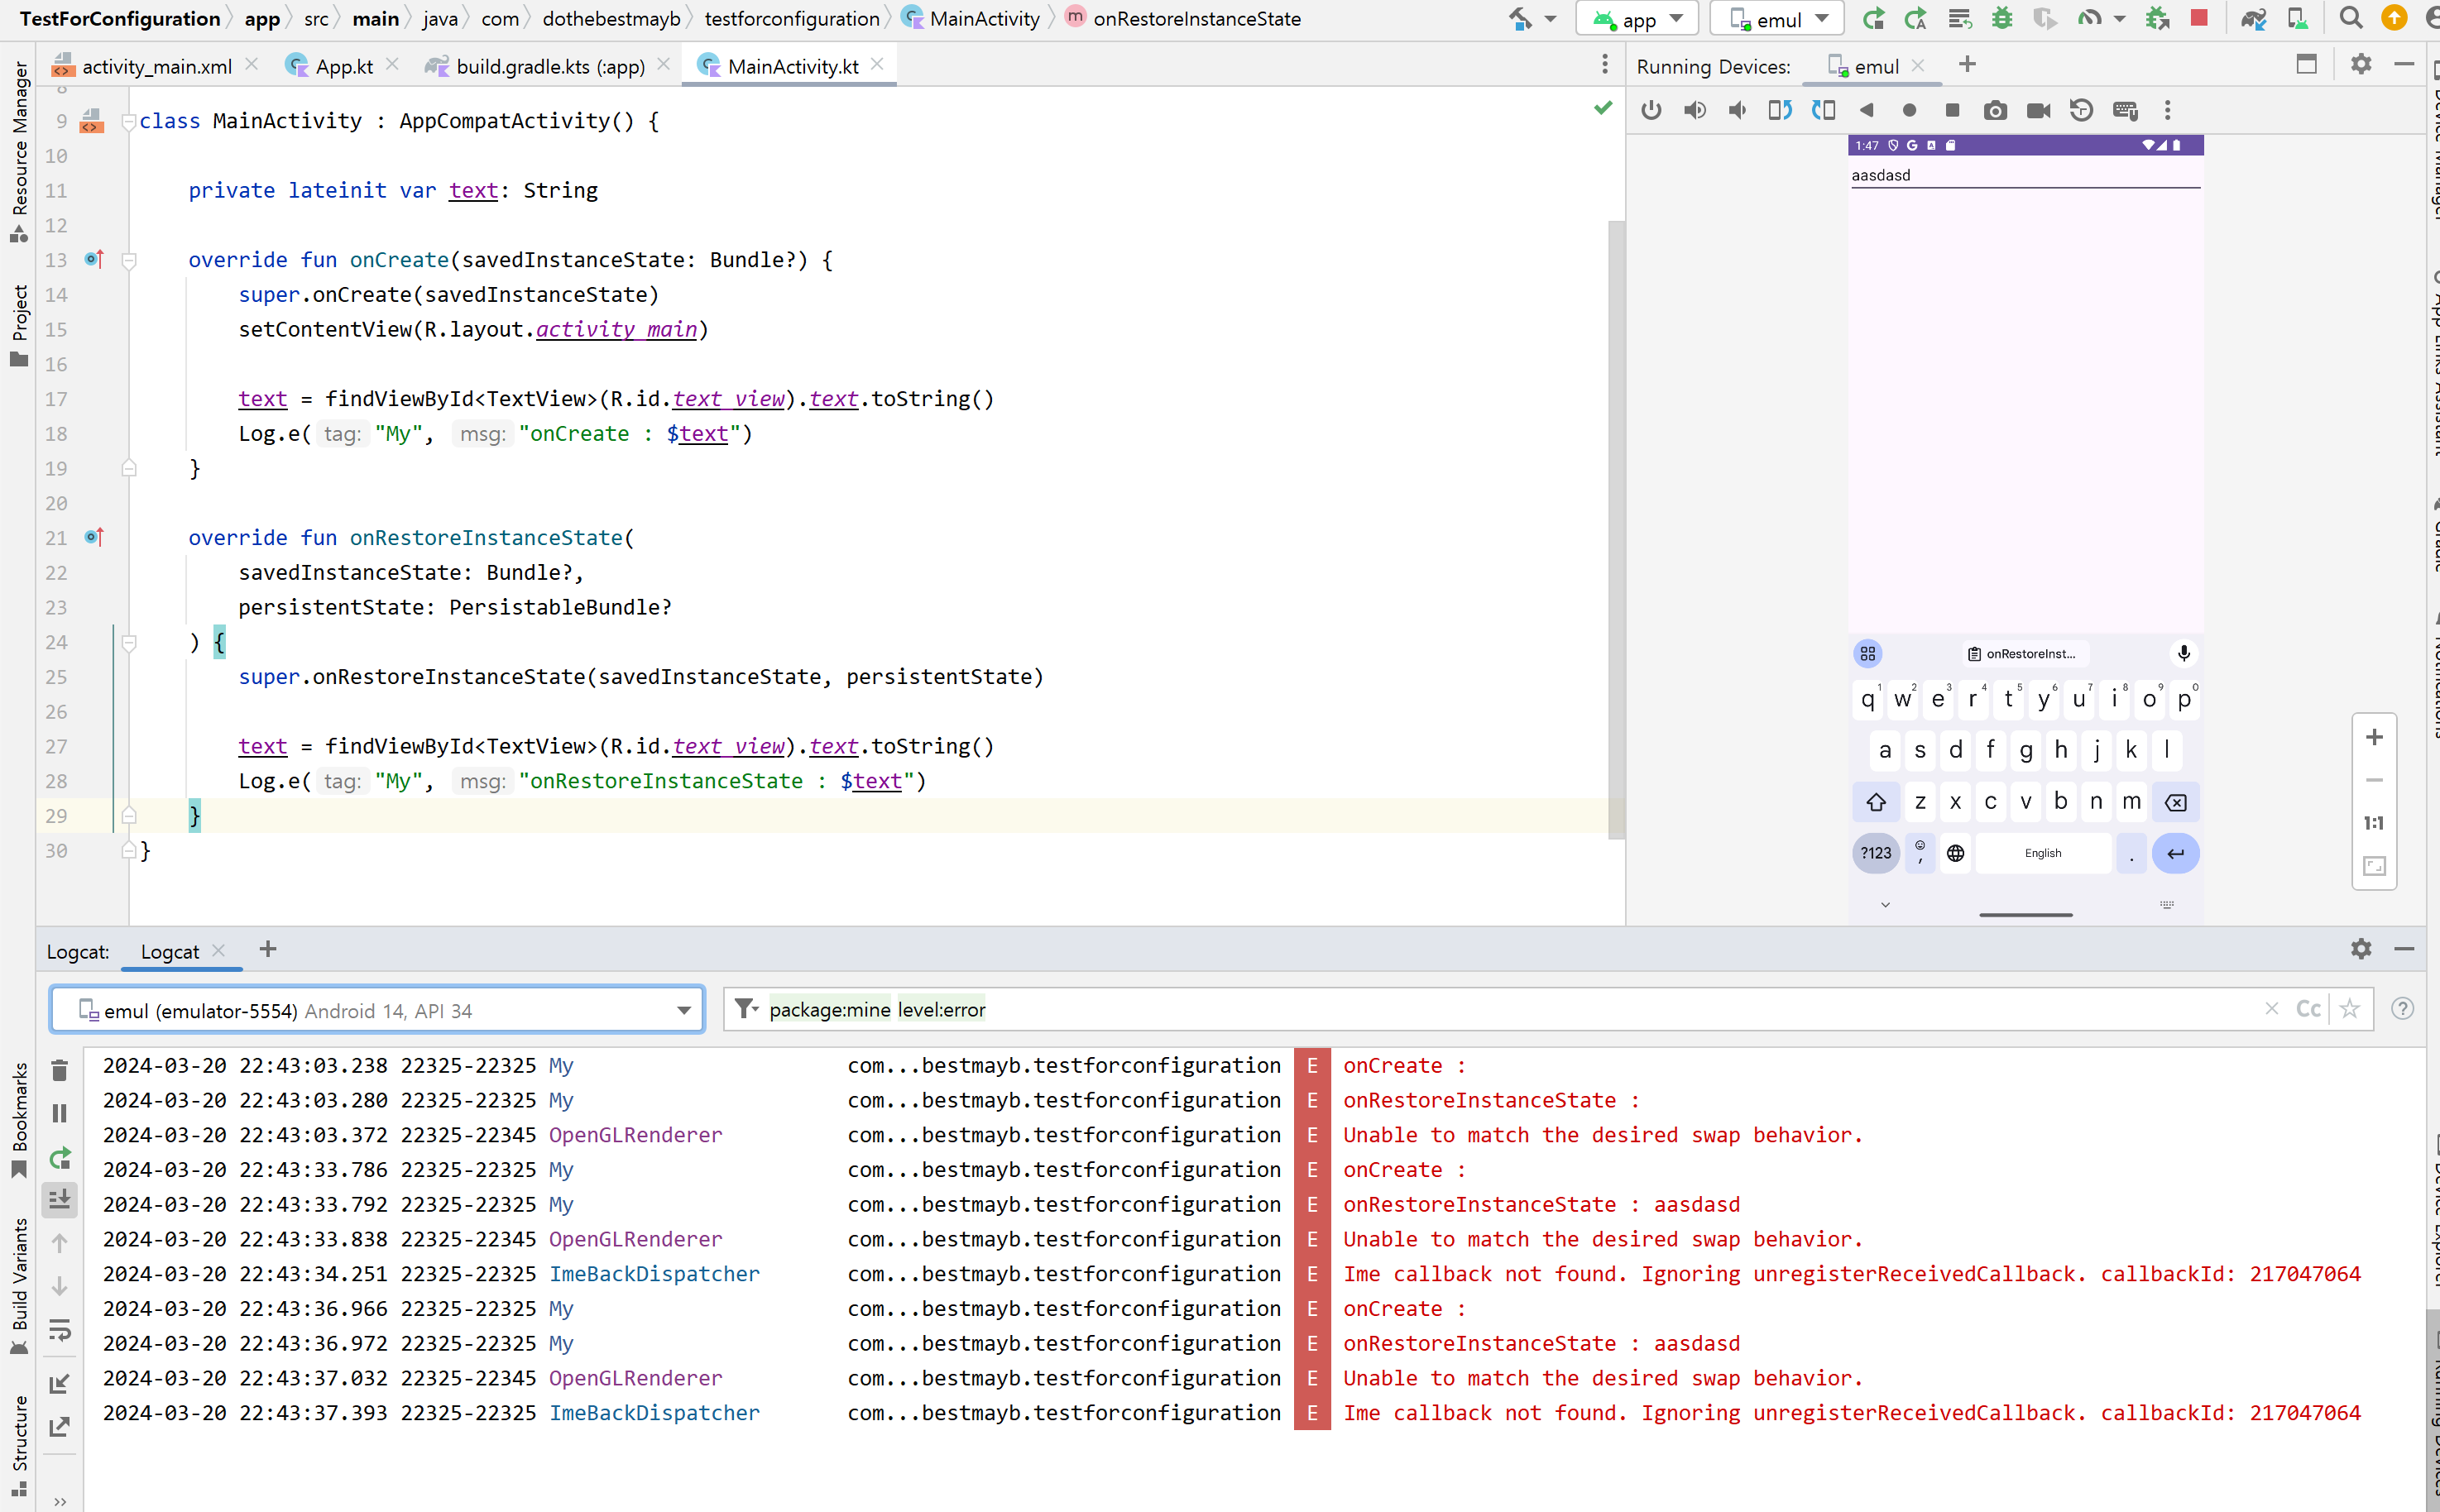Click MainActivity in the breadcrumb bar
The width and height of the screenshot is (2440, 1512).
pyautogui.click(x=983, y=18)
